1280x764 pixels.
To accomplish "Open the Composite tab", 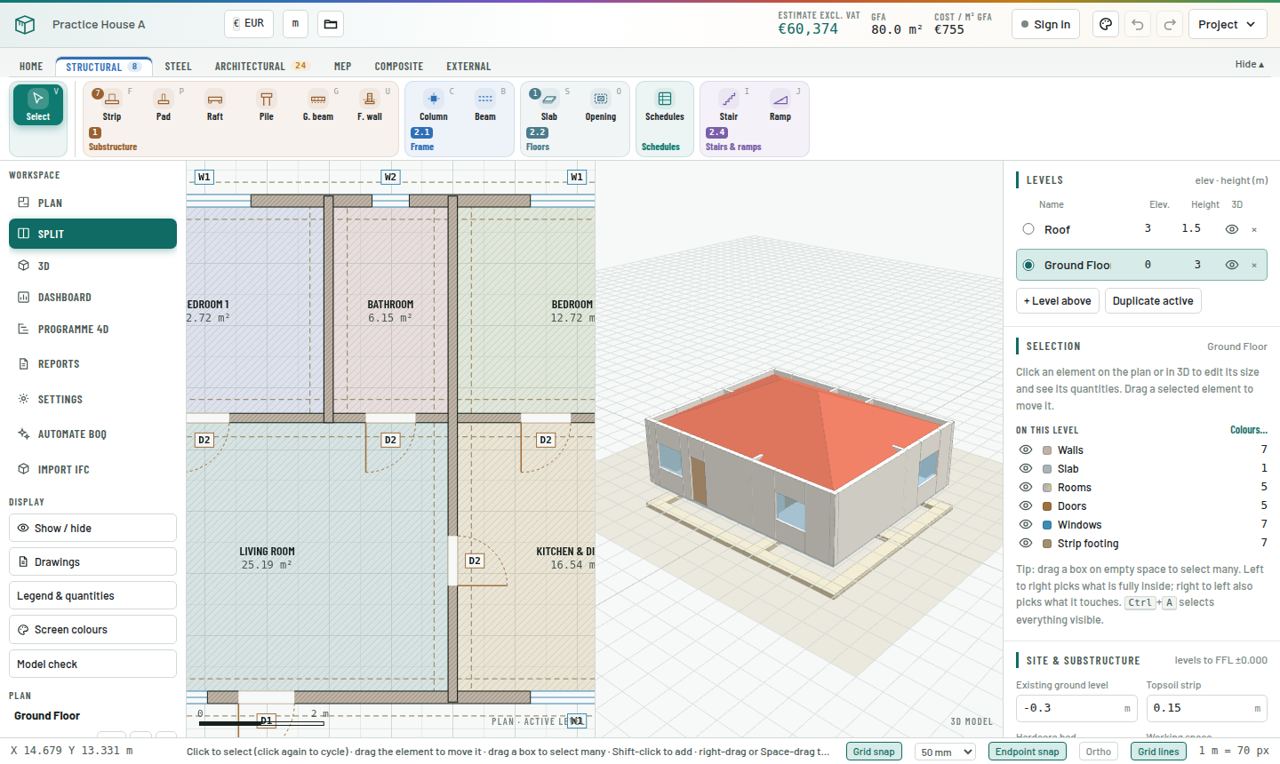I will (x=399, y=66).
